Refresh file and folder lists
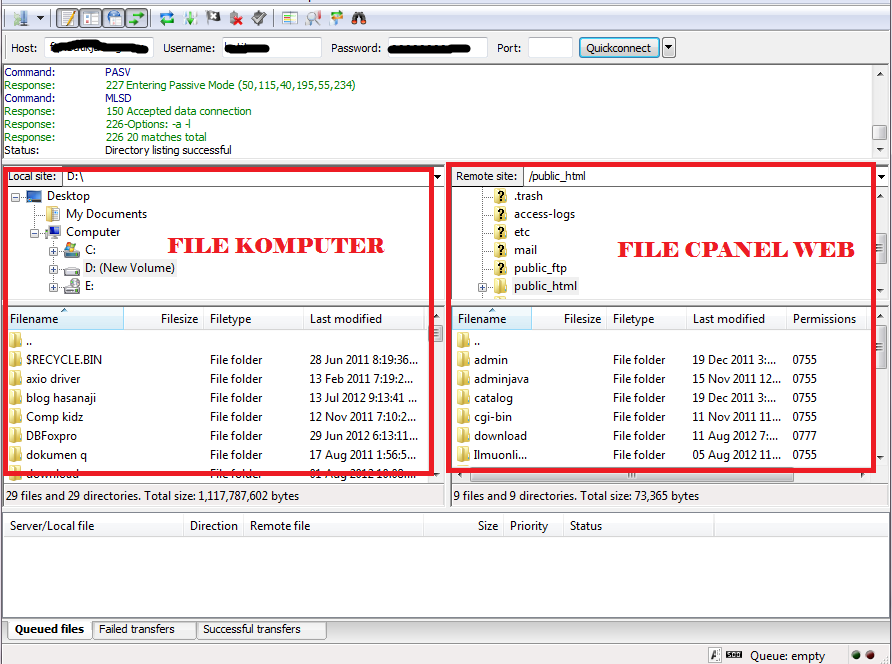This screenshot has width=892, height=664. 167,18
